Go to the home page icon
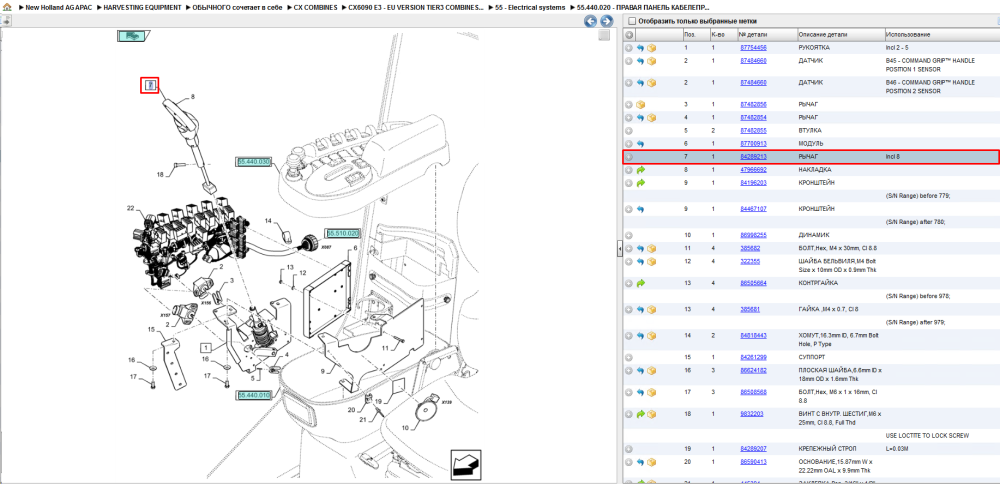Image resolution: width=1000 pixels, height=484 pixels. click(x=8, y=7)
